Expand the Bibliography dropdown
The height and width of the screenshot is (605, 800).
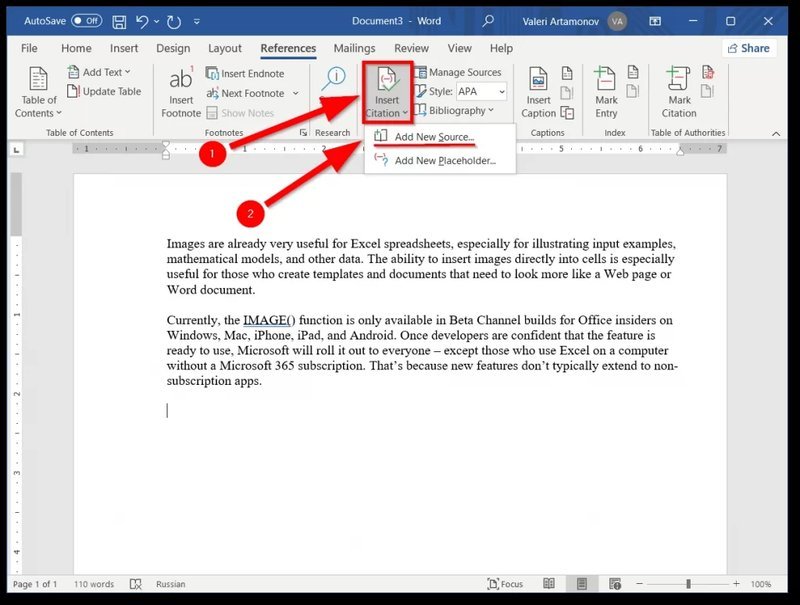coord(454,110)
